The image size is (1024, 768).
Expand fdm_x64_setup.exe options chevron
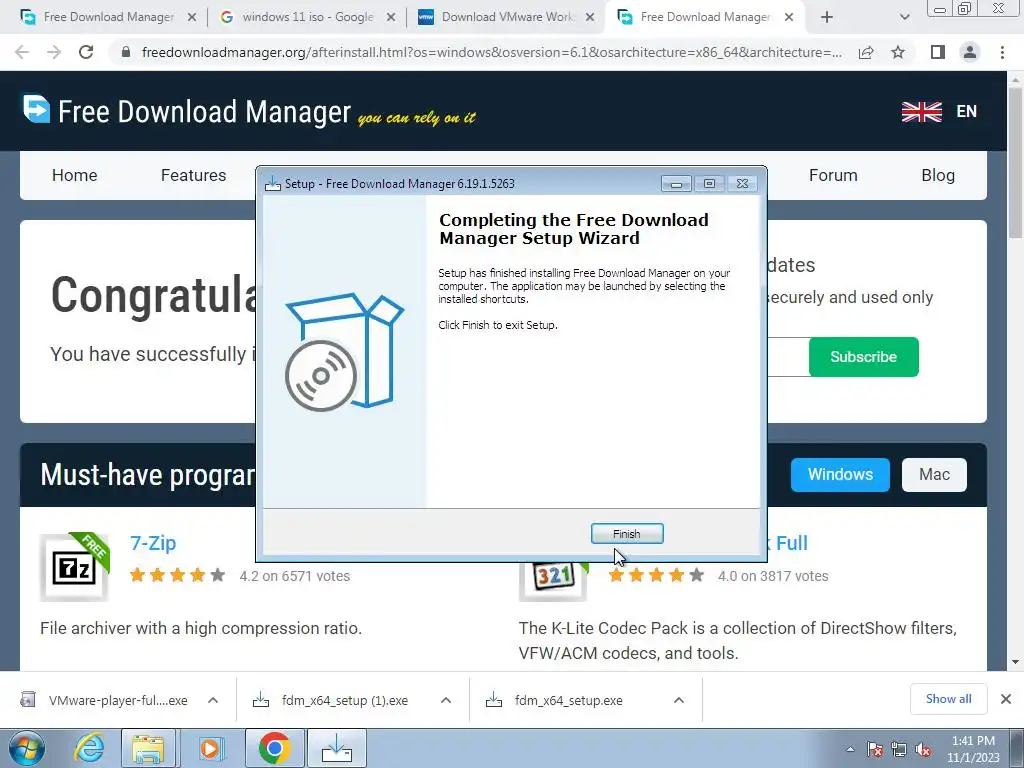pyautogui.click(x=679, y=700)
